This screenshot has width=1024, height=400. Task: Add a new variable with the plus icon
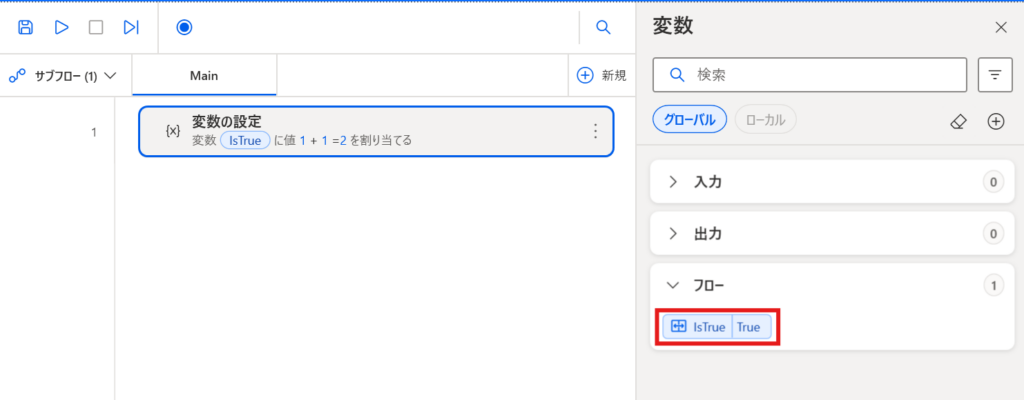[x=995, y=122]
